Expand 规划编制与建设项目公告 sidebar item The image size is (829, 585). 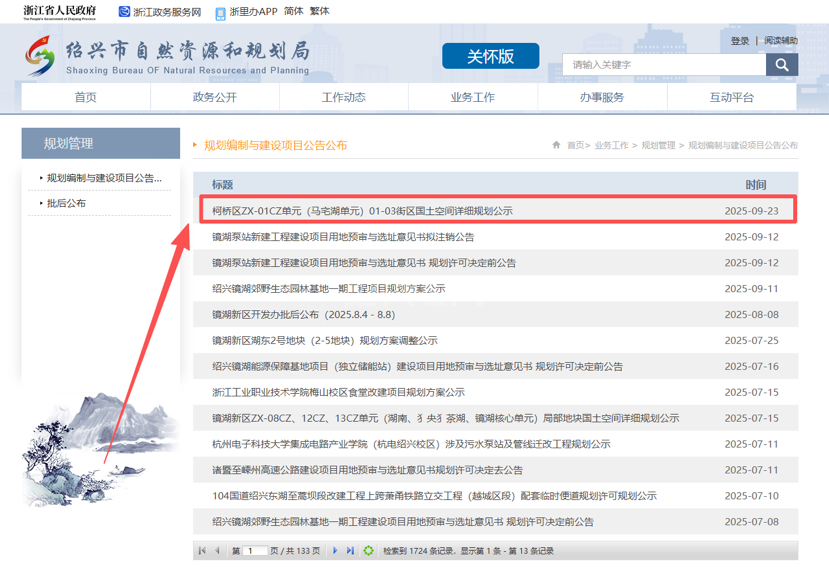[104, 178]
